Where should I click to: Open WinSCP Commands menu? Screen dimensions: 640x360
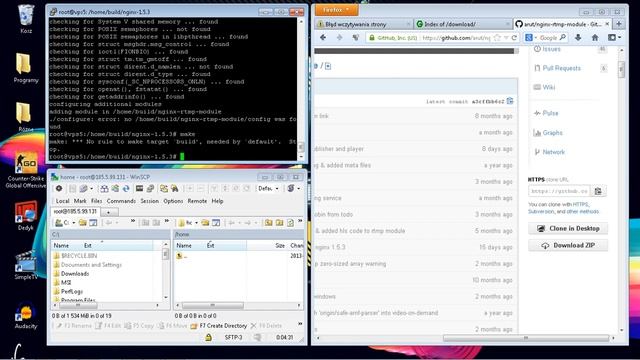(x=121, y=201)
